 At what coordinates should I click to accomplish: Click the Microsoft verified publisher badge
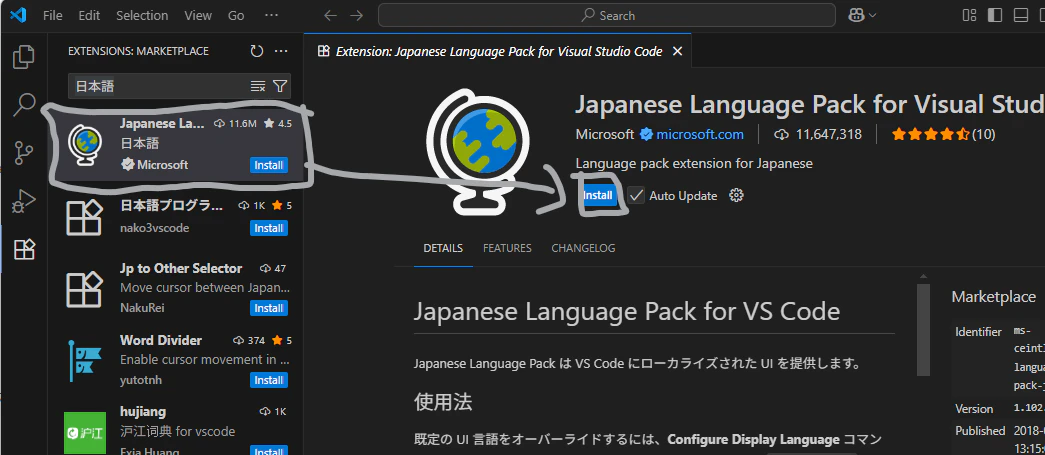(646, 135)
